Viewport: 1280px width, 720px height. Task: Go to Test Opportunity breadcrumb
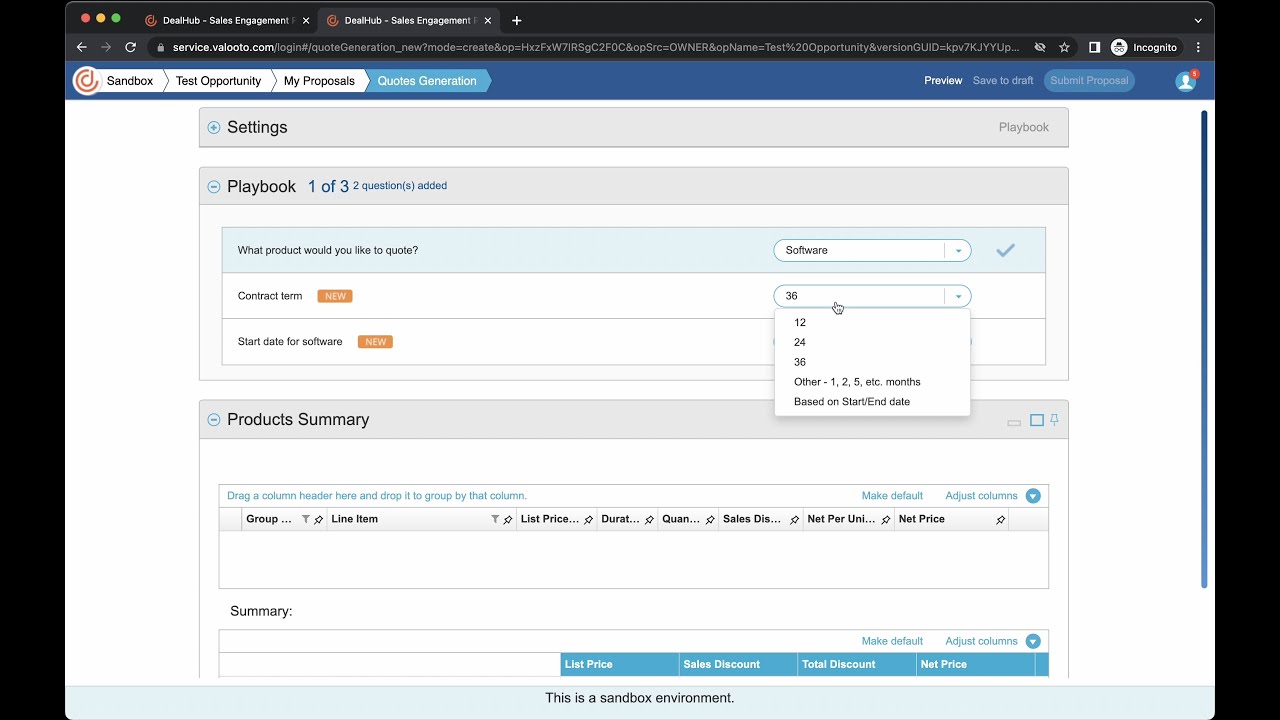pyautogui.click(x=218, y=81)
